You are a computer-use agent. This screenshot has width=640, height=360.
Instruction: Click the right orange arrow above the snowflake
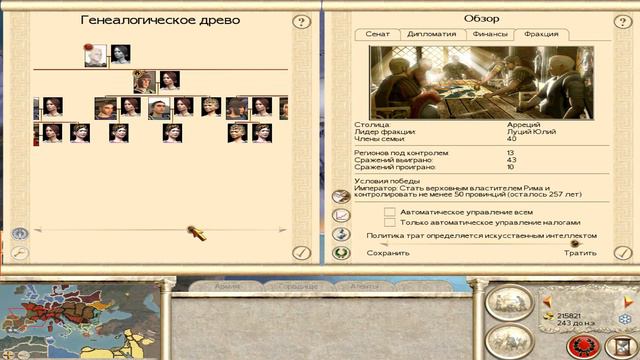pos(628,302)
